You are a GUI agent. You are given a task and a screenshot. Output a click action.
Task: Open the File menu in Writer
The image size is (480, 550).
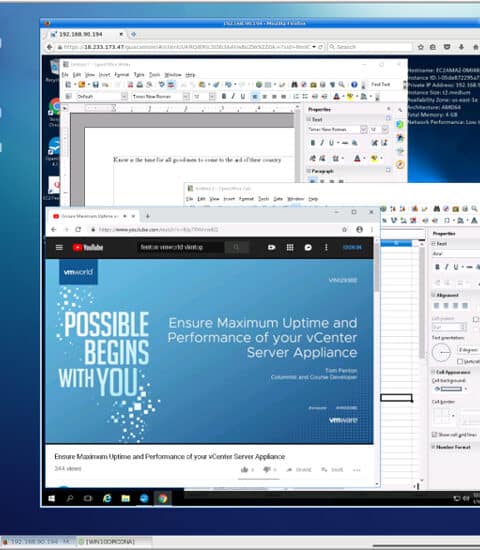click(65, 75)
